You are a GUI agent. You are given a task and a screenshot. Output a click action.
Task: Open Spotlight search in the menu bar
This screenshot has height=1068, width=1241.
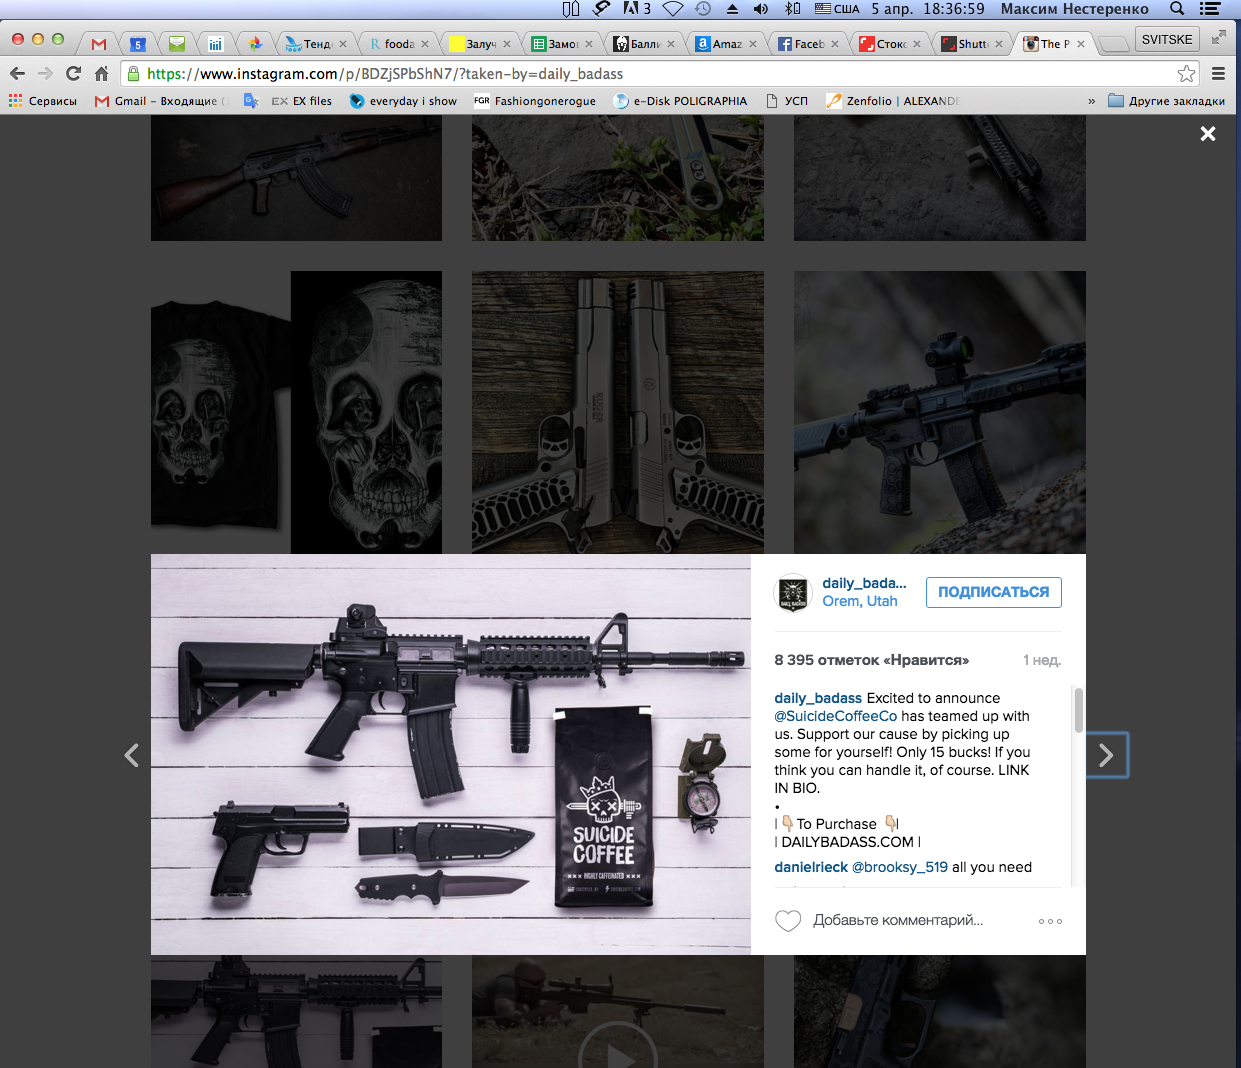pyautogui.click(x=1177, y=9)
